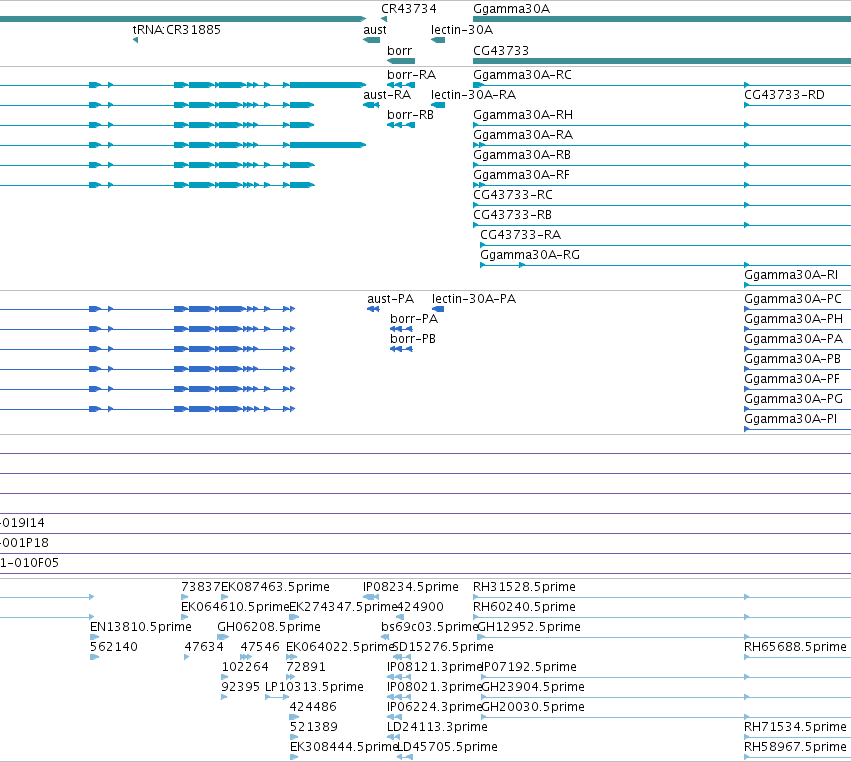The image size is (851, 762).
Task: Click the RH71534.5prime EST label
Action: [x=795, y=727]
